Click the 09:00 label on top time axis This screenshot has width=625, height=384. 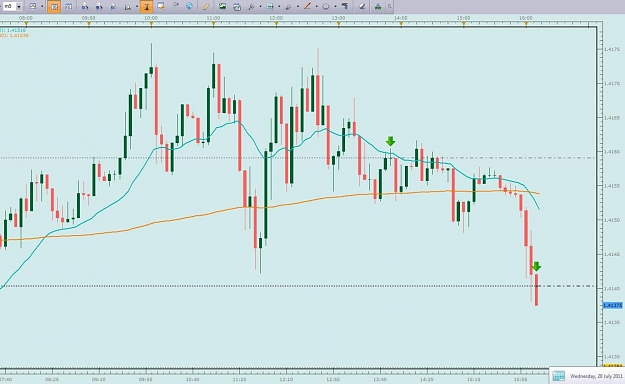coord(88,18)
